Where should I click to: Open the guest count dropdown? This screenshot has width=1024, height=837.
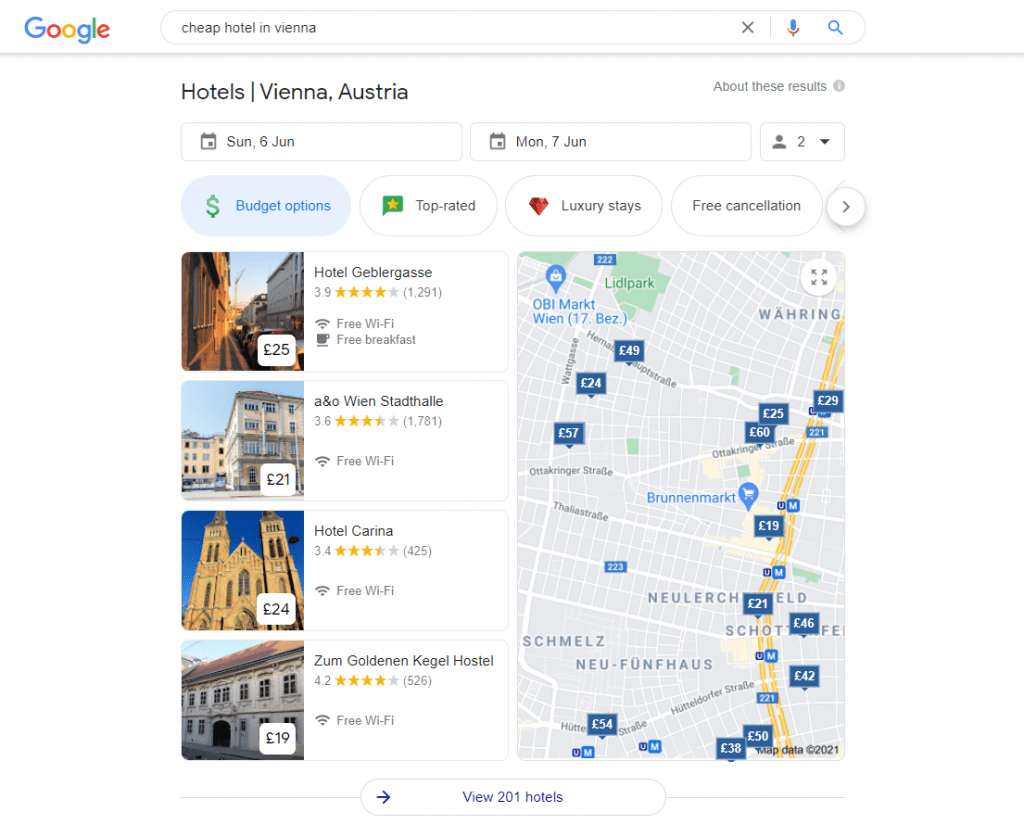(802, 141)
